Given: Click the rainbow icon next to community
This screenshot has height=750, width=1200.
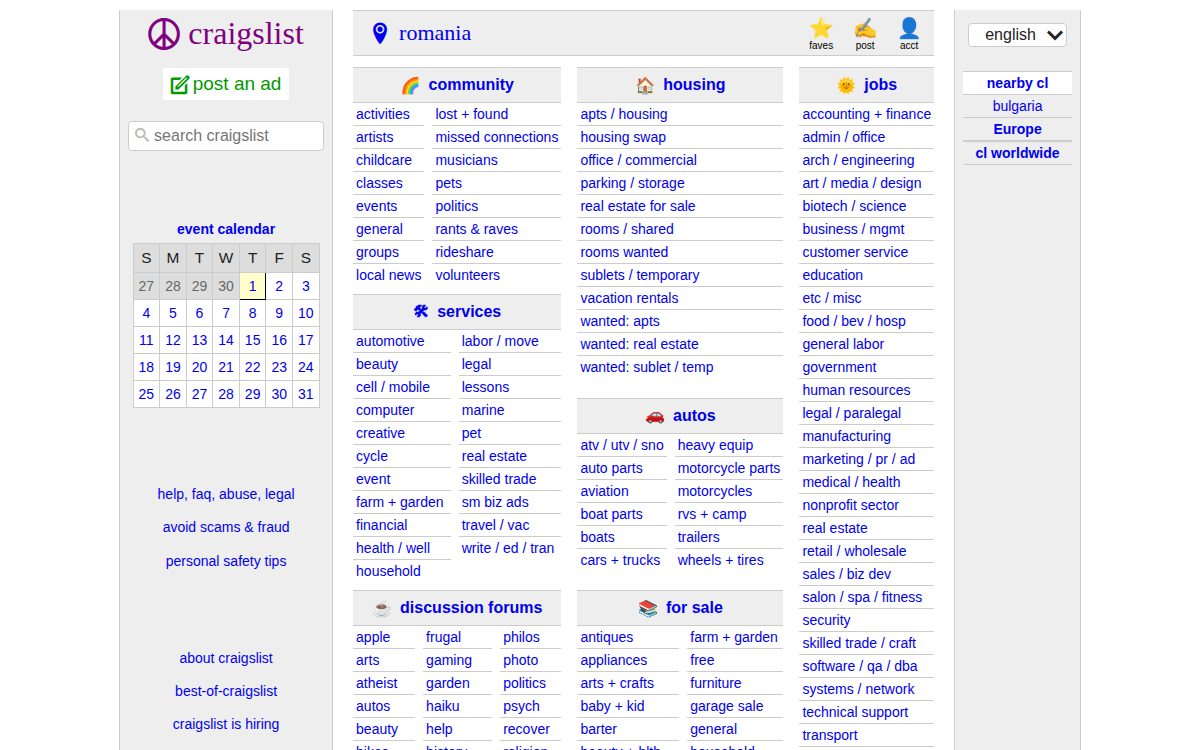Looking at the screenshot, I should coord(410,85).
